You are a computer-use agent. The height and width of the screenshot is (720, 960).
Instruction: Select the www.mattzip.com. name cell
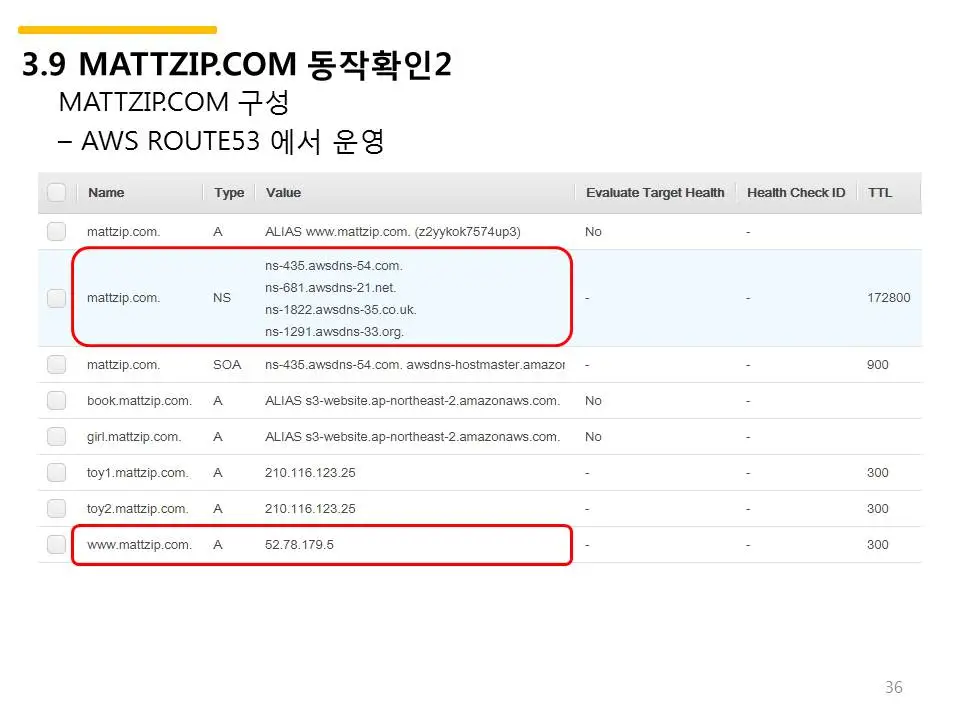[139, 545]
